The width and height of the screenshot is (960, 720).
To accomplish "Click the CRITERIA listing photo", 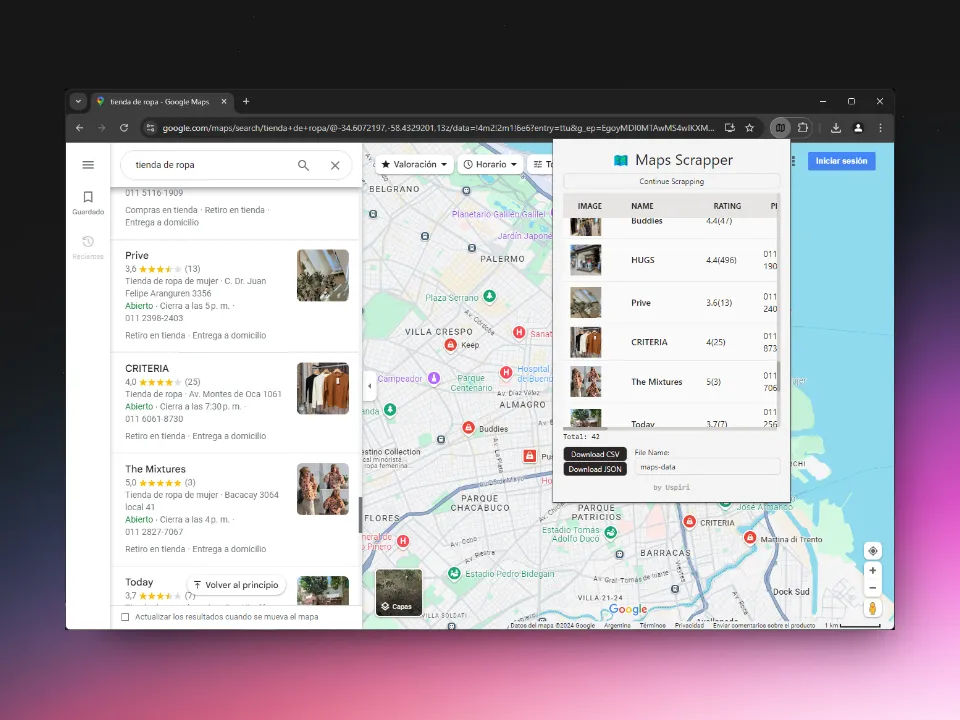I will (323, 388).
